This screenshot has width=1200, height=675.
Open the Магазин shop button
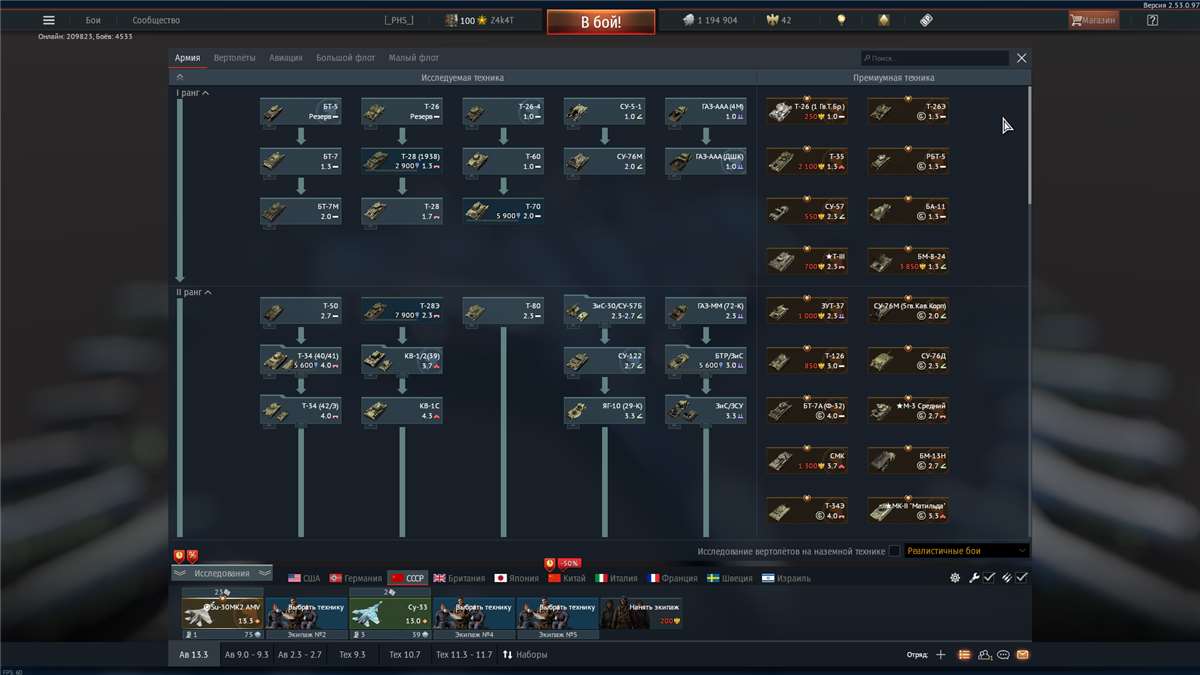coord(1093,20)
